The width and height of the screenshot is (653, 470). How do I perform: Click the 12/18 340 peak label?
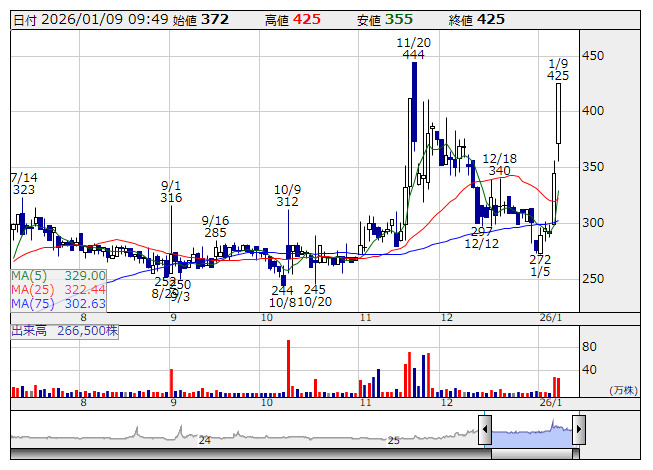[x=499, y=164]
